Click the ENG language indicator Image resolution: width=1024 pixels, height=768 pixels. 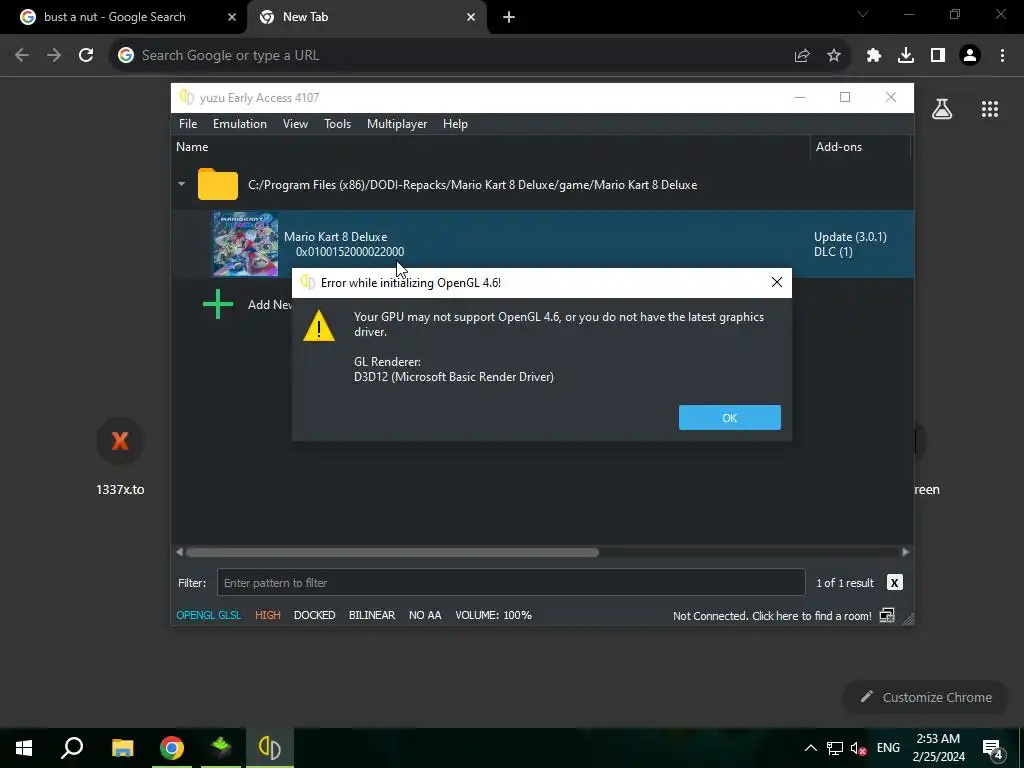888,748
